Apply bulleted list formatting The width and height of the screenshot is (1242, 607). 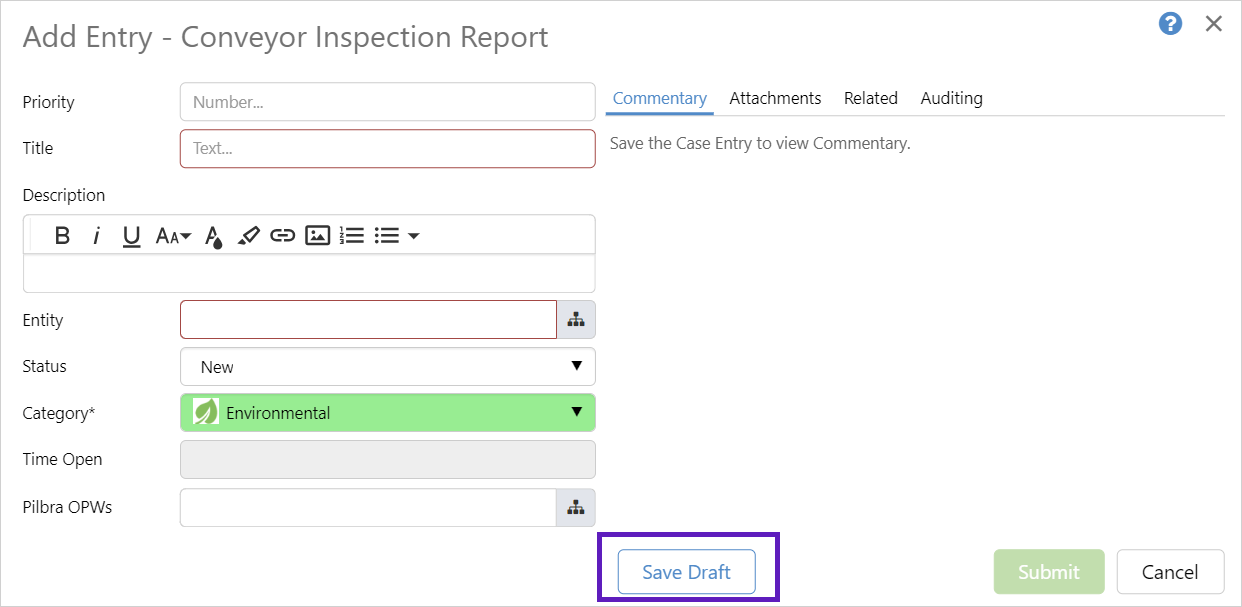(x=386, y=236)
